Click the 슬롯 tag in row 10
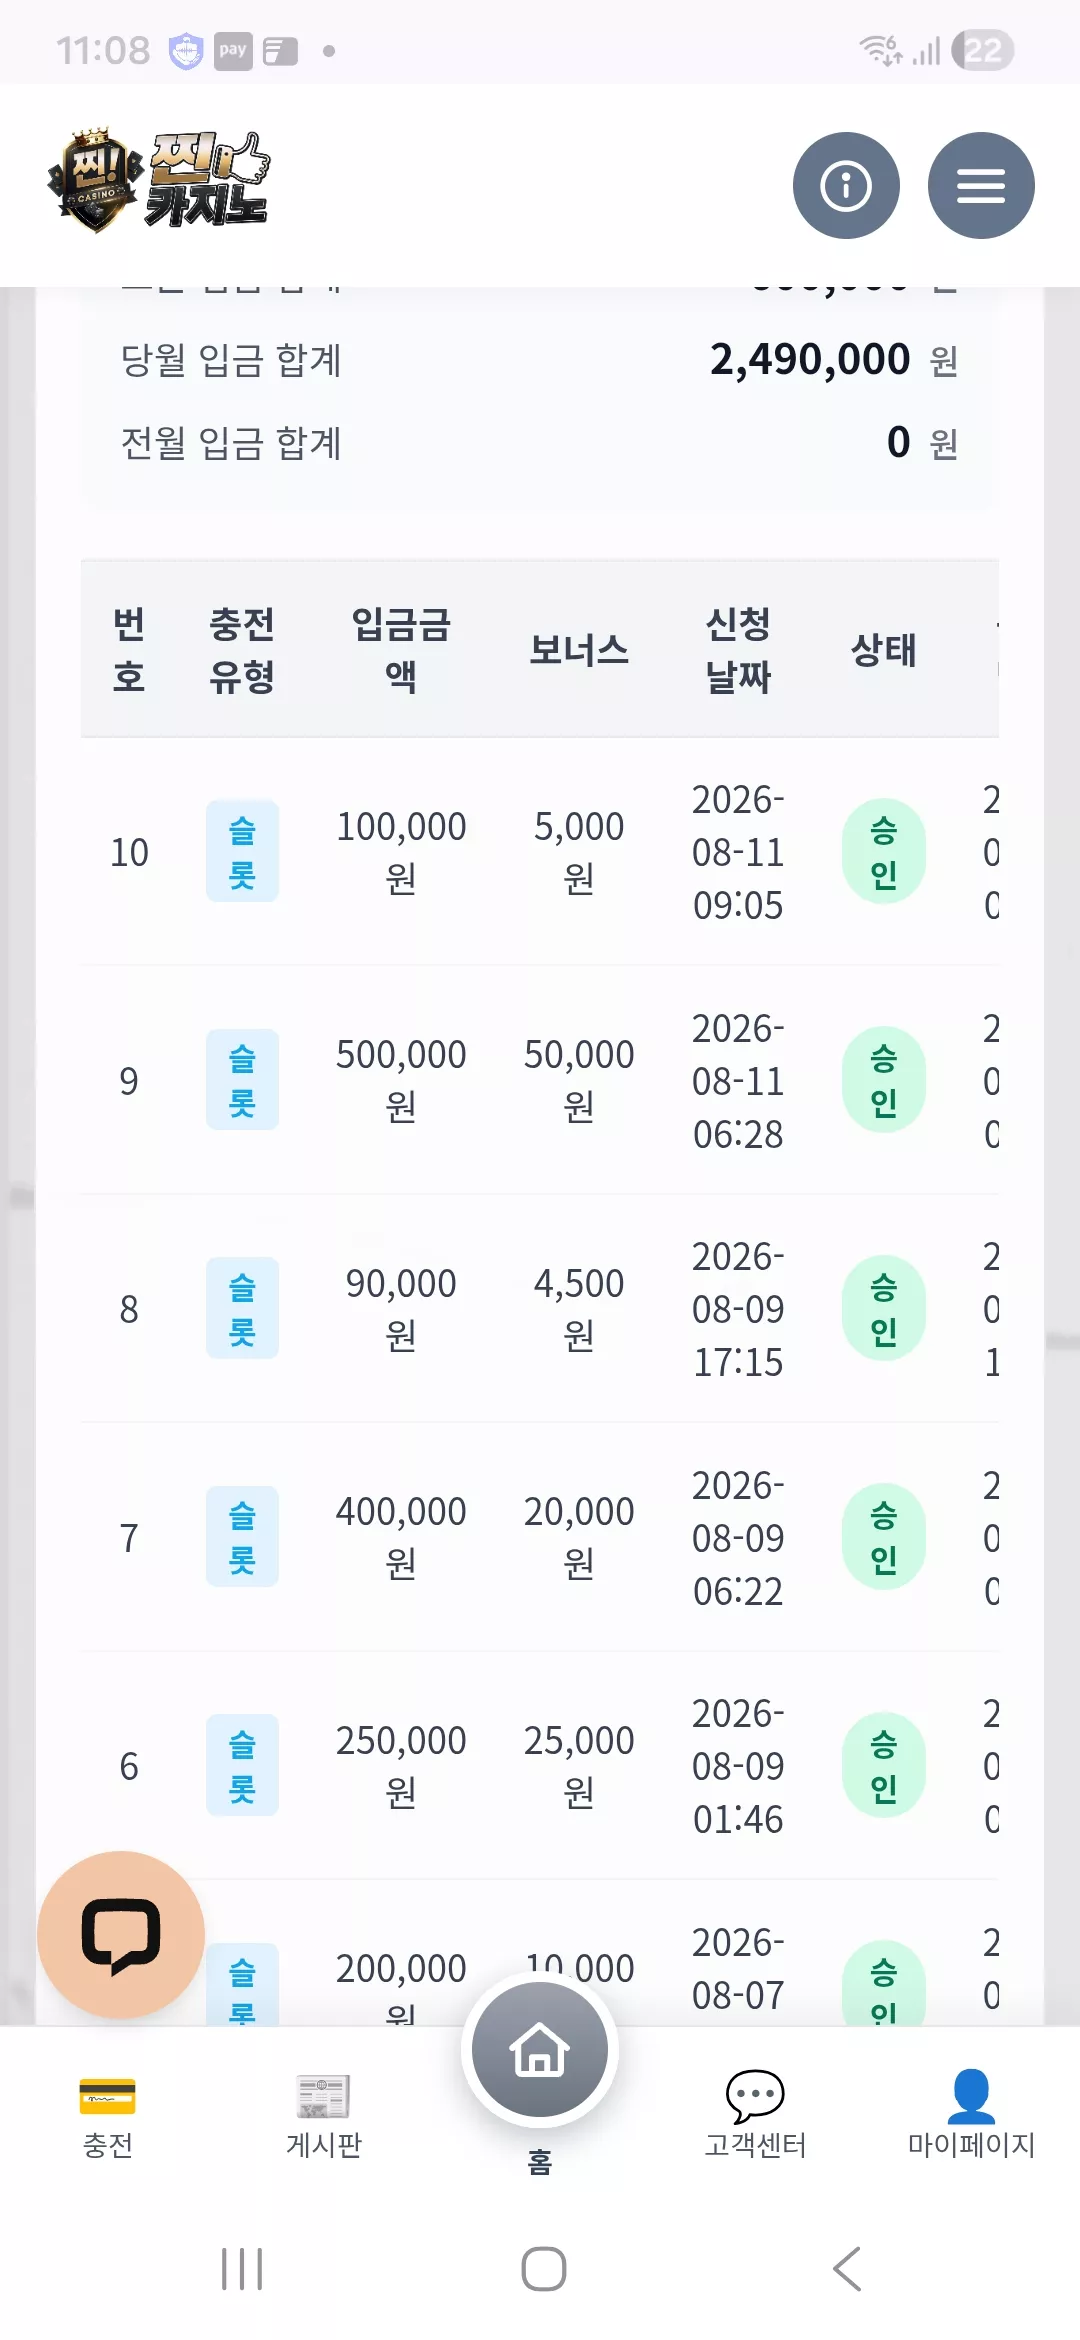Image resolution: width=1080 pixels, height=2340 pixels. click(242, 851)
